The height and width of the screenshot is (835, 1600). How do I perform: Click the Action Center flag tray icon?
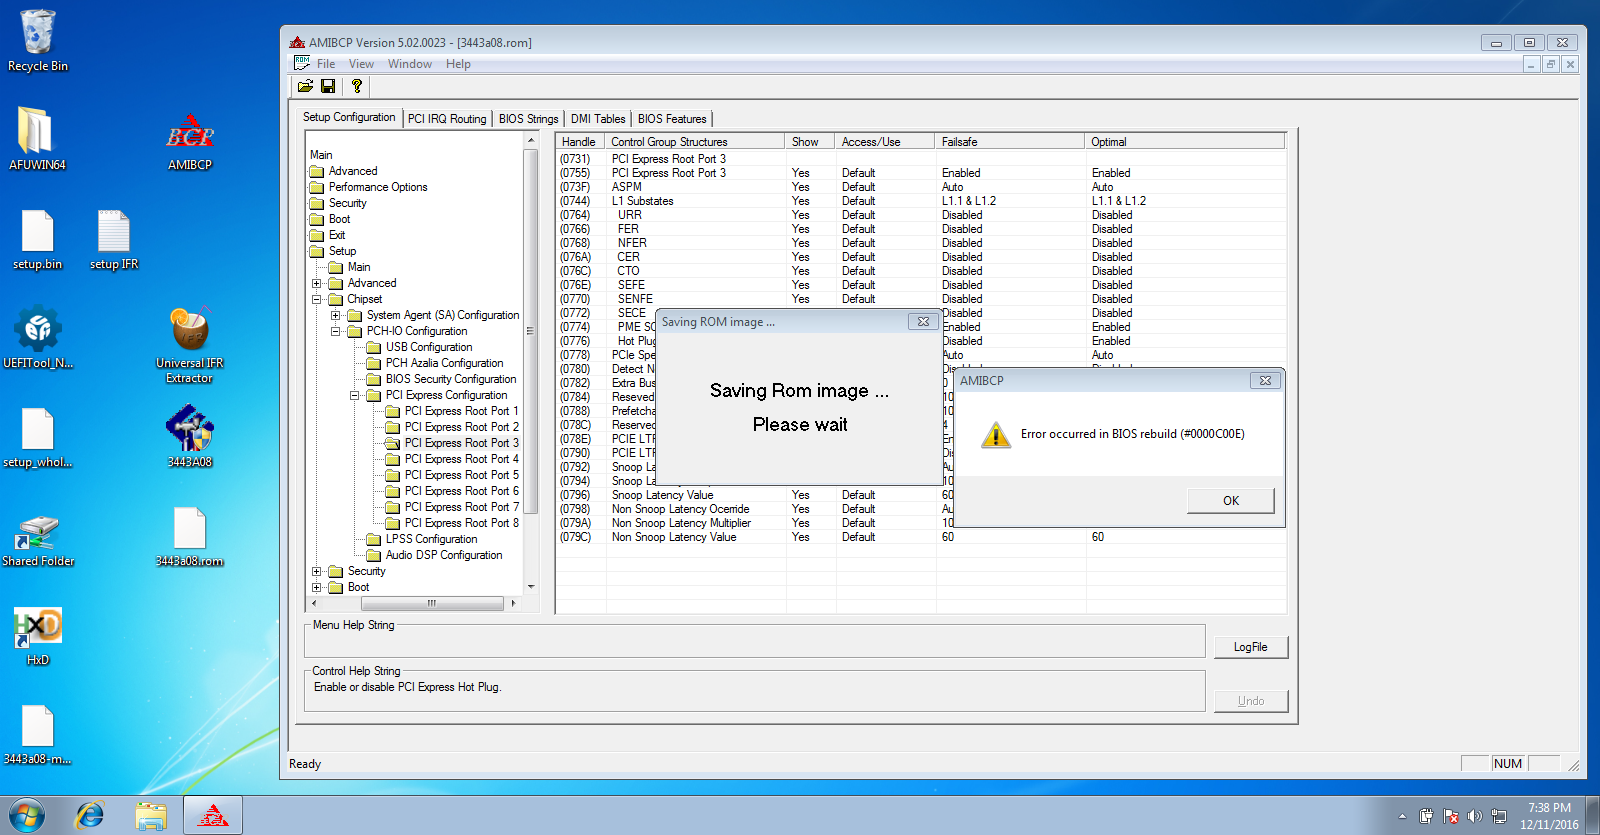1451,816
